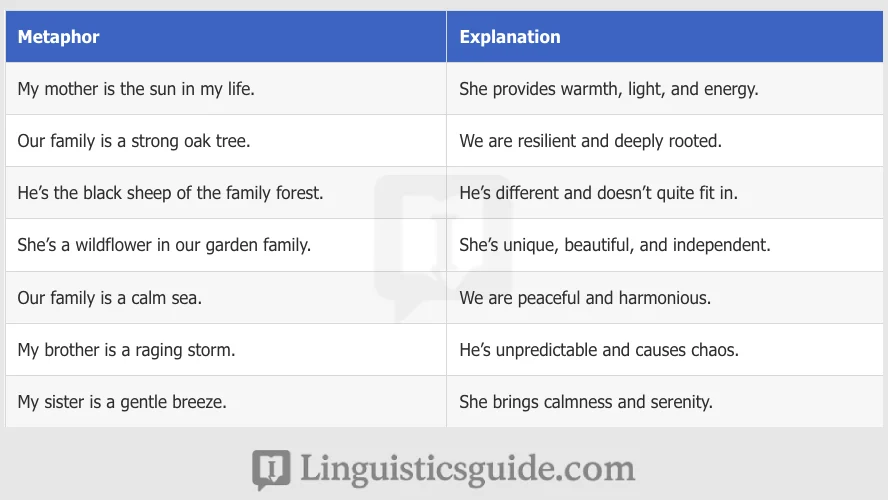Select the Explanation column header
The height and width of the screenshot is (500, 888).
pos(510,37)
